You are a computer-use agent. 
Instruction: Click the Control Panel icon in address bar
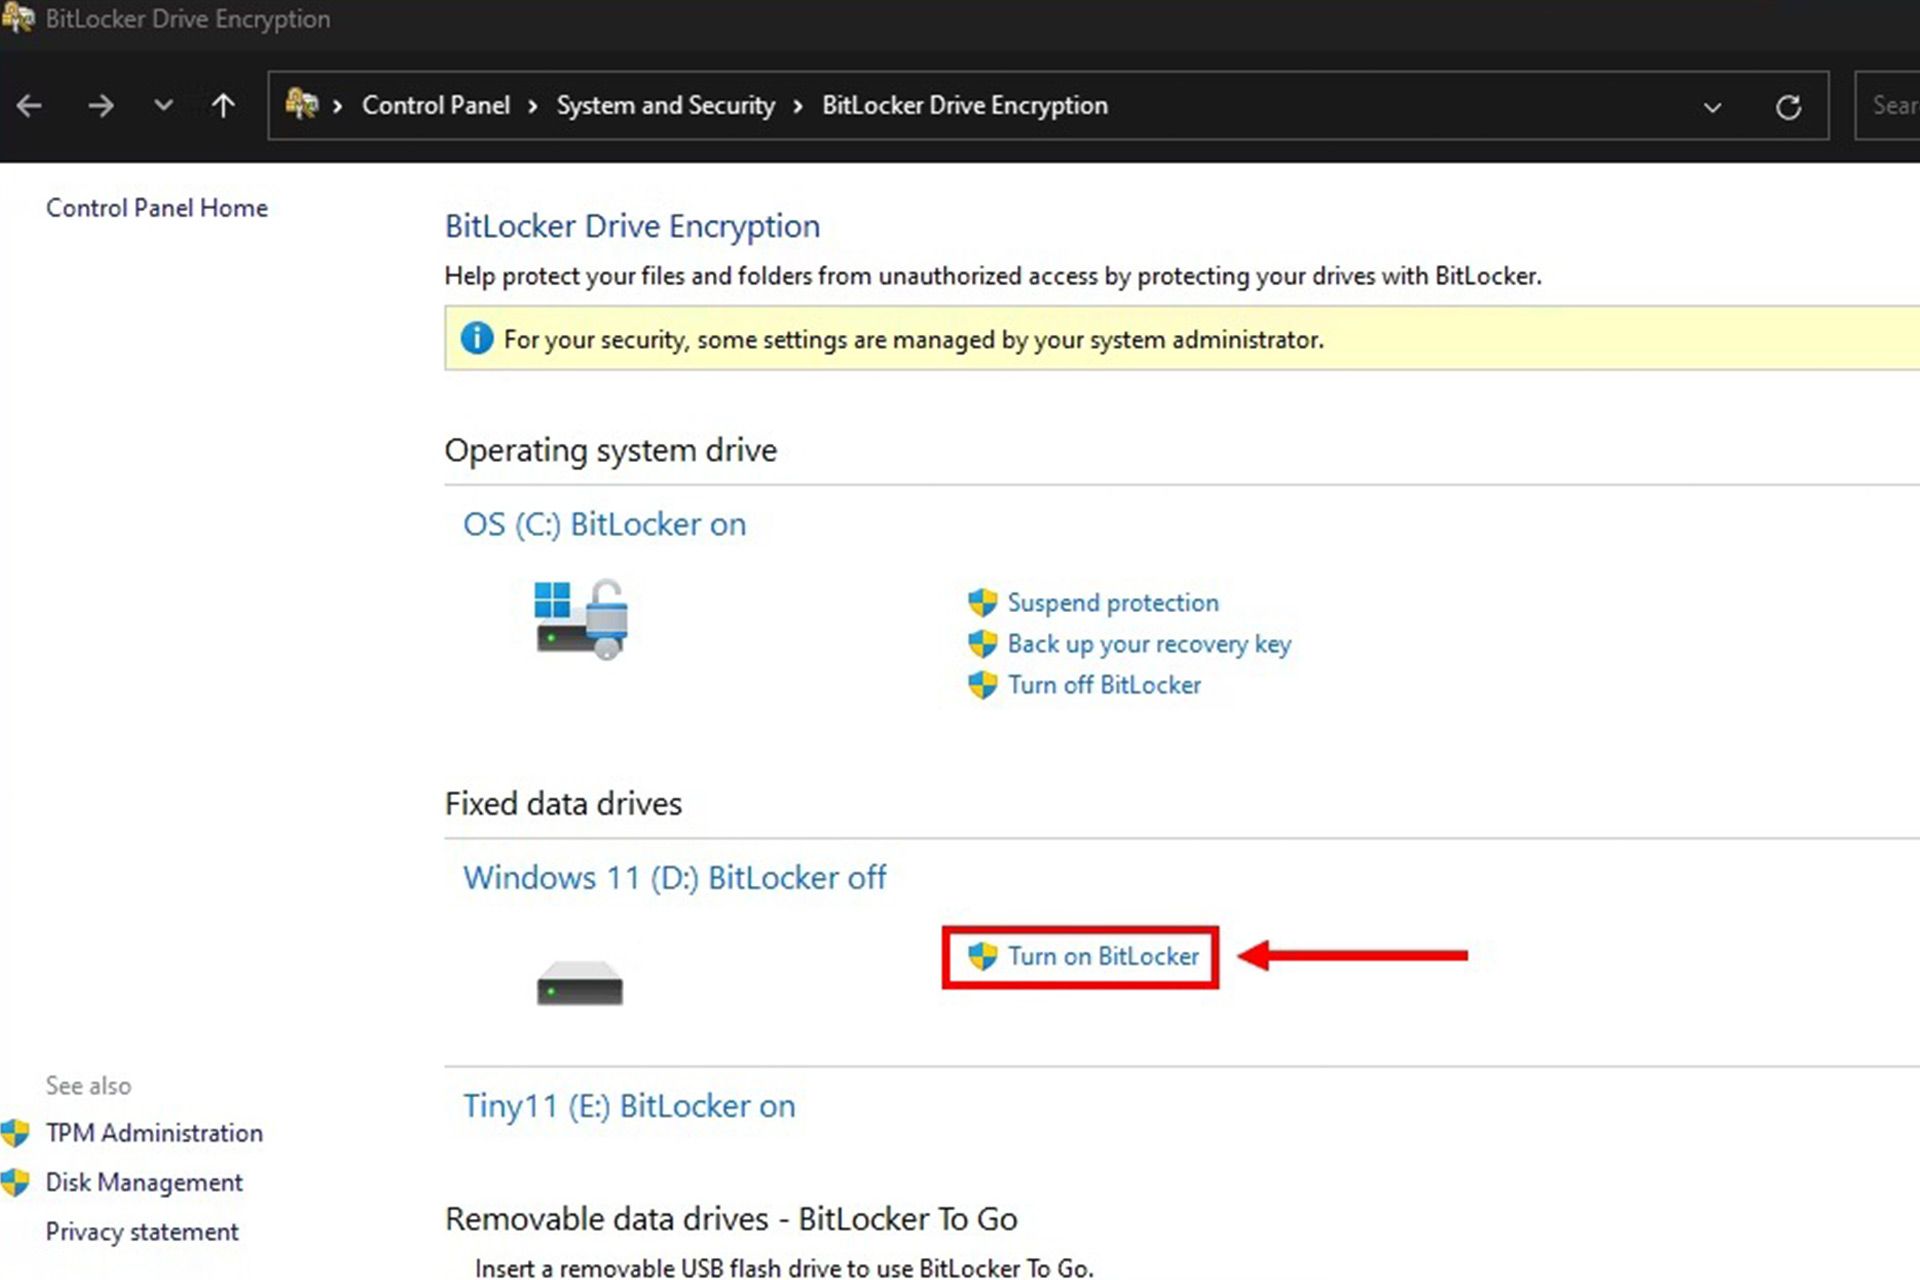301,104
